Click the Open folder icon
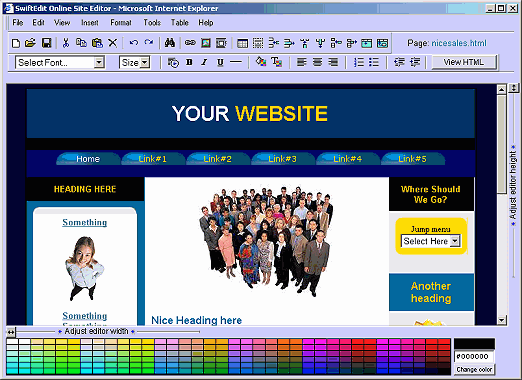Image resolution: width=522 pixels, height=380 pixels. [x=30, y=43]
